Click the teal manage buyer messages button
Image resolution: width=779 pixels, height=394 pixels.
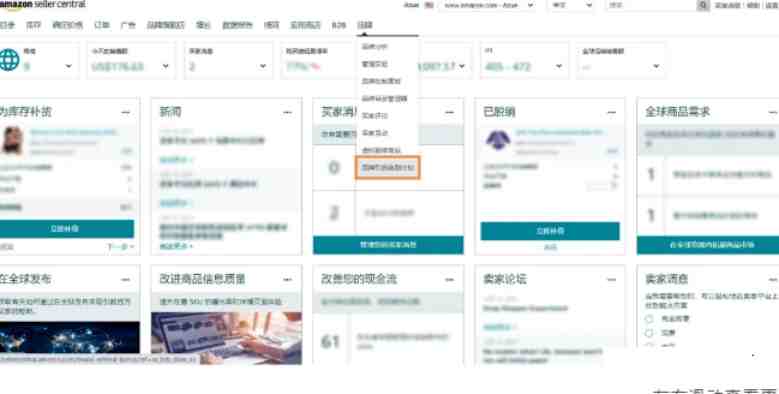point(388,245)
